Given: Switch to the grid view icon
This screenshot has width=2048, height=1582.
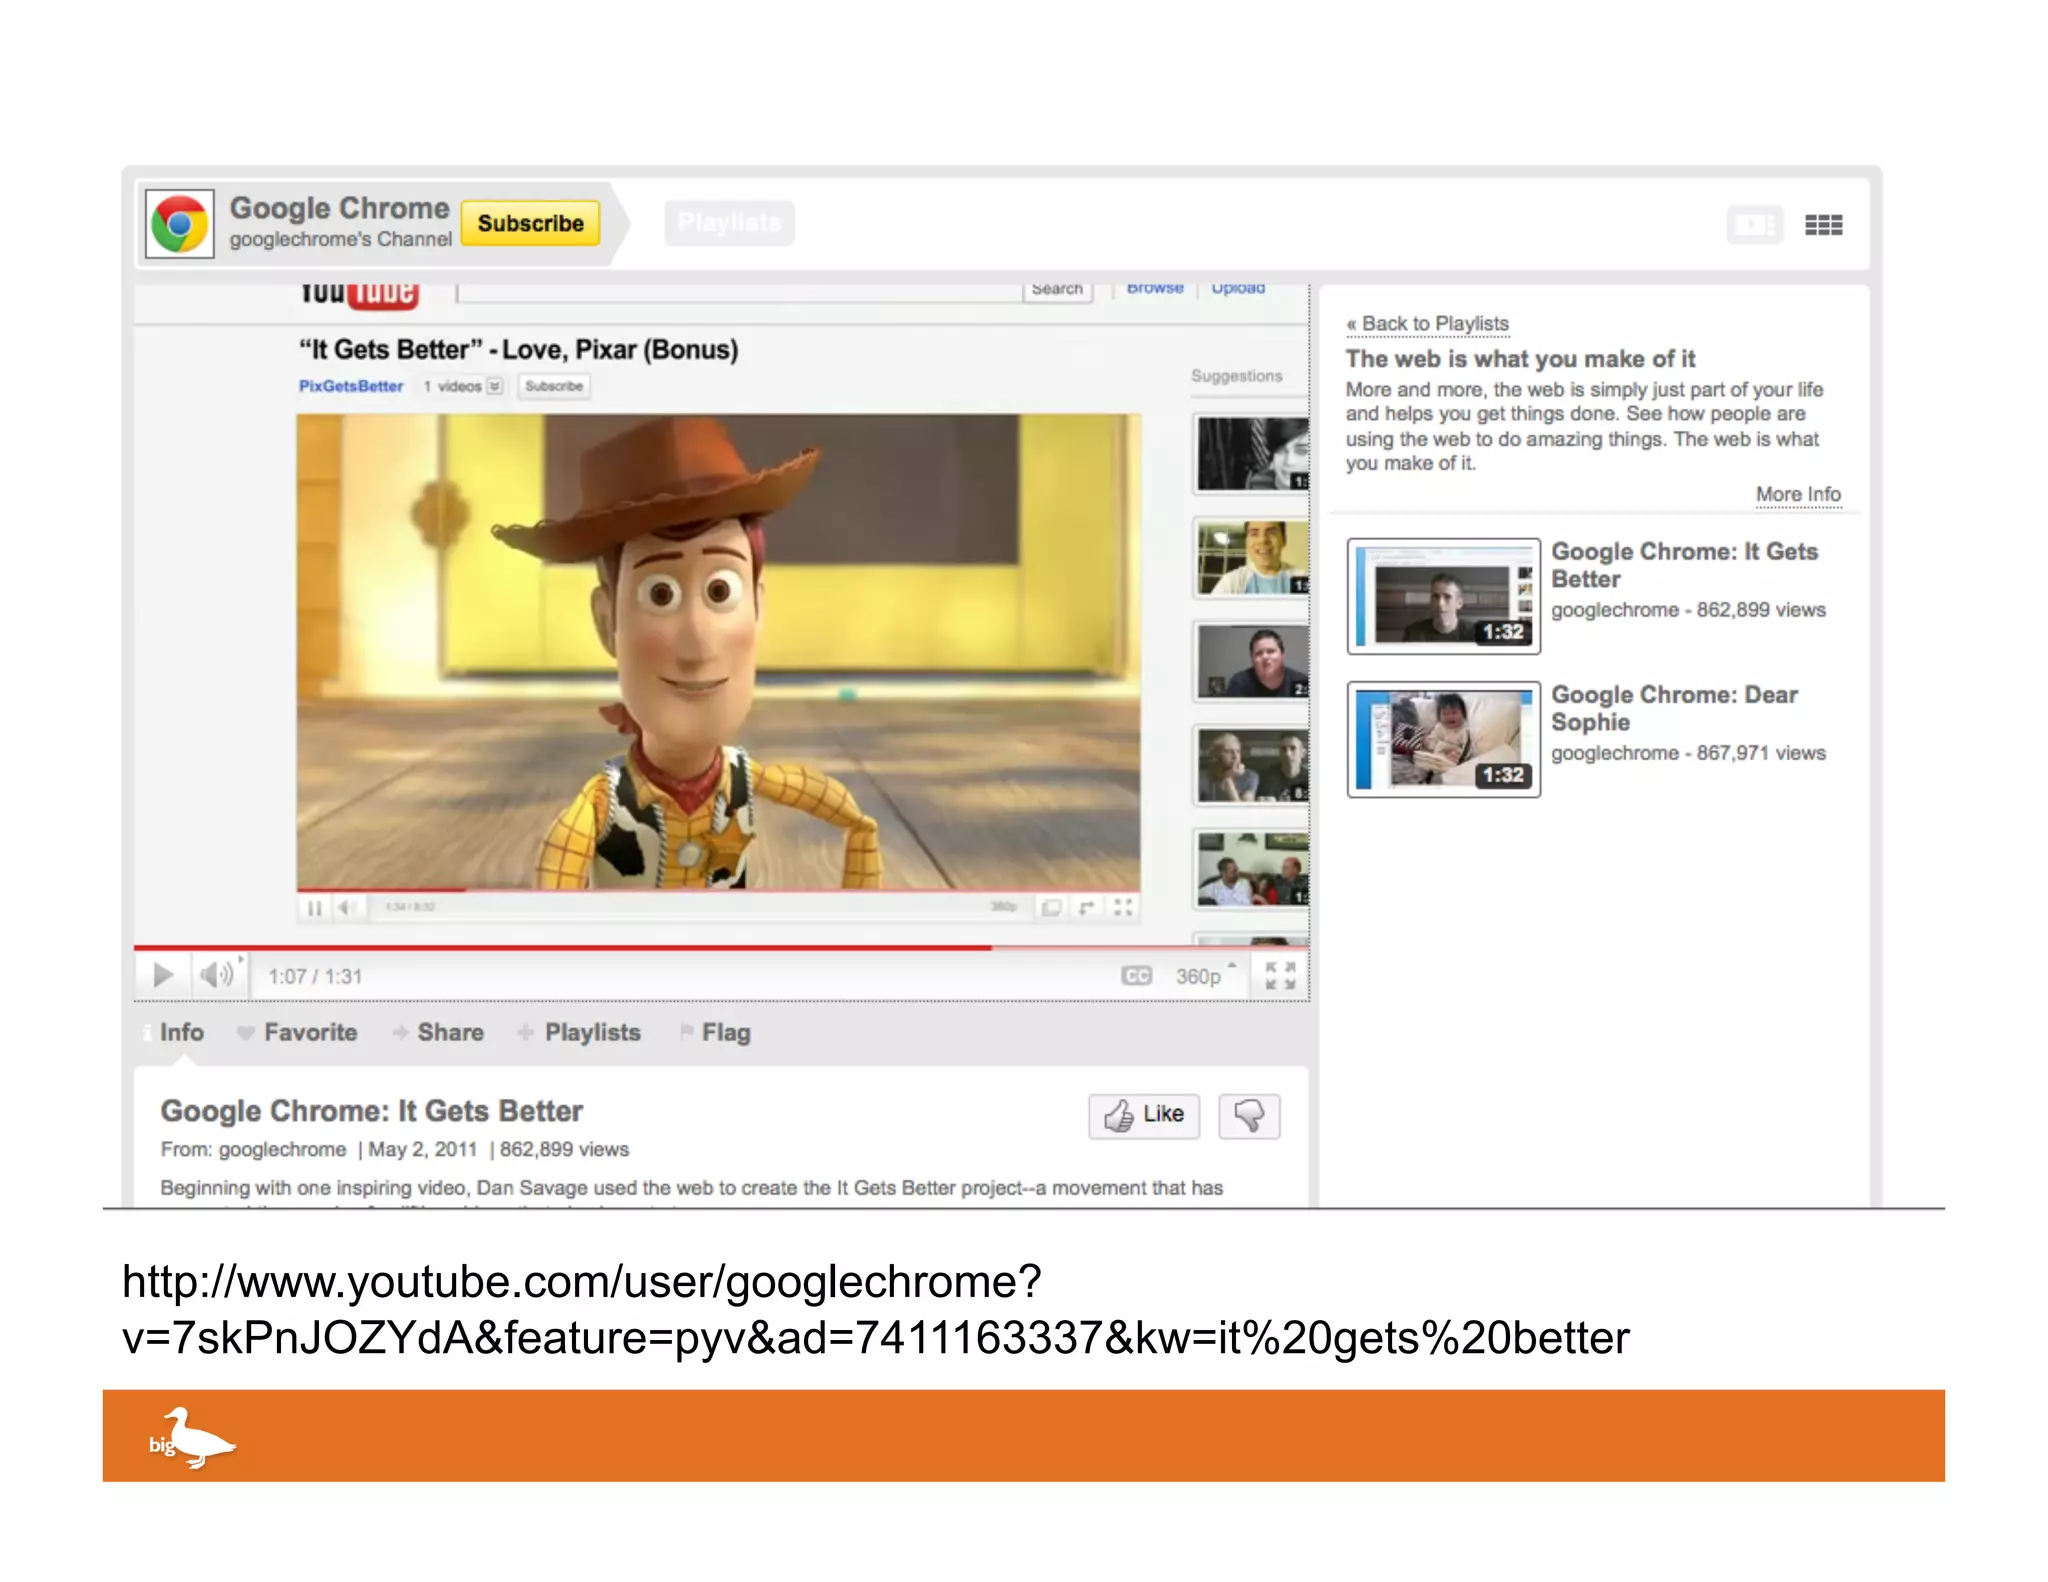Looking at the screenshot, I should [1823, 225].
